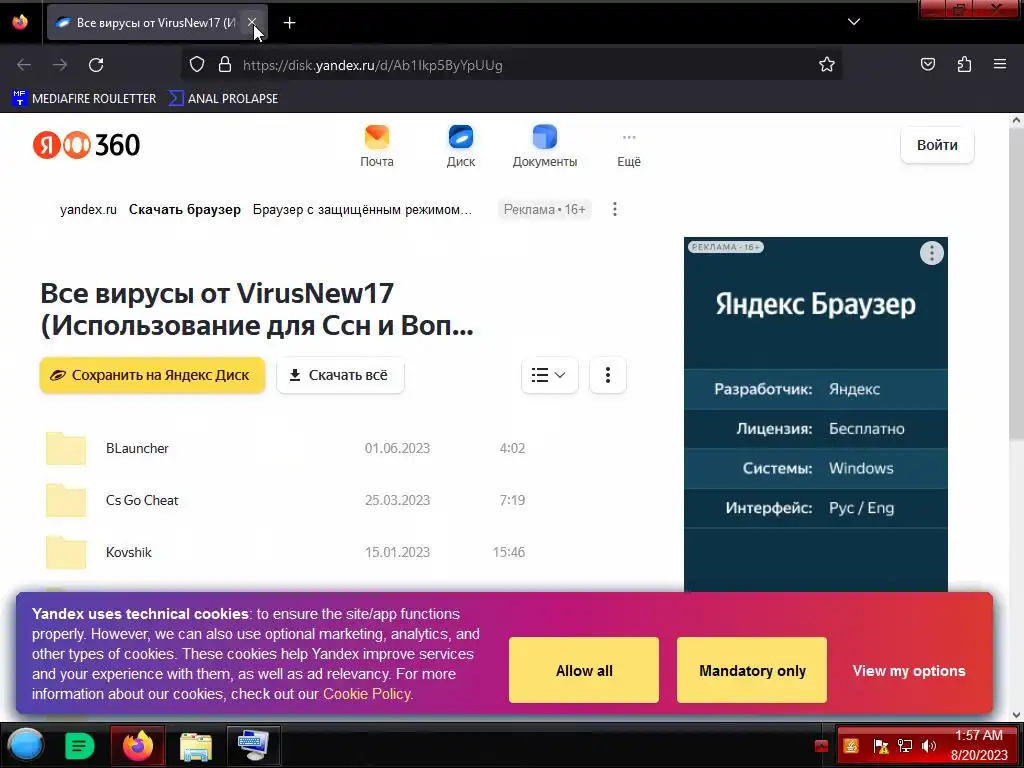This screenshot has width=1024, height=768.
Task: Open the MEDIAFIRE ROULETTER bookmark
Action: pyautogui.click(x=84, y=99)
